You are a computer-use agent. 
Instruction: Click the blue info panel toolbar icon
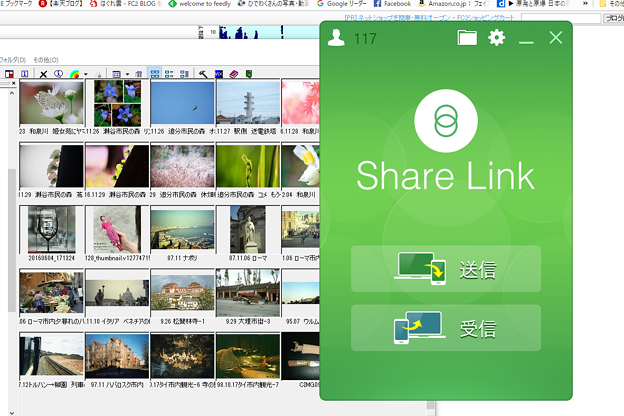[25, 74]
